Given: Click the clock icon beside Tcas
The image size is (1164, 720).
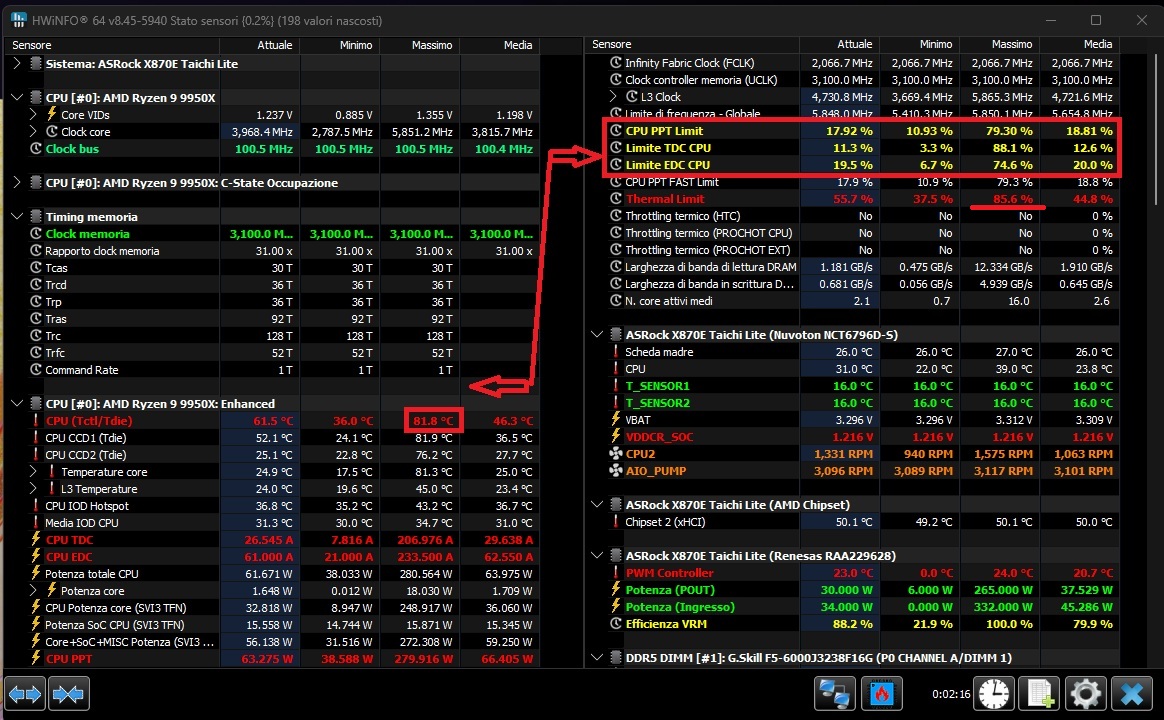Looking at the screenshot, I should click(36, 267).
